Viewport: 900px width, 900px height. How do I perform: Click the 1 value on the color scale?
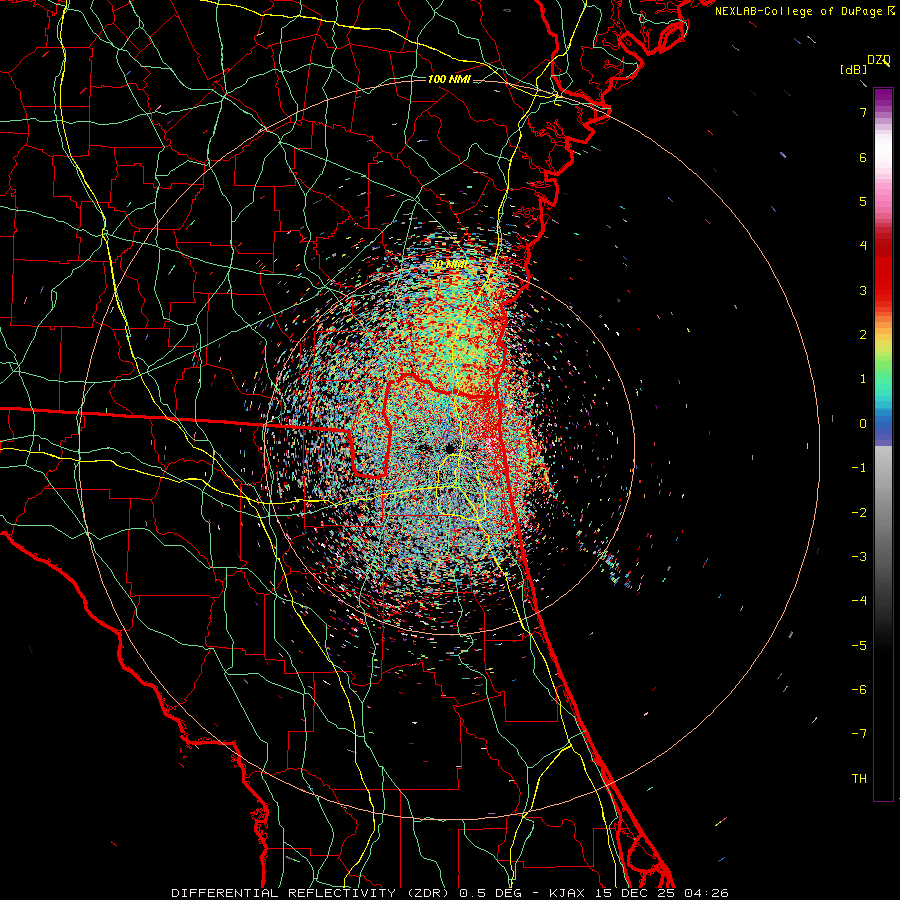(863, 379)
